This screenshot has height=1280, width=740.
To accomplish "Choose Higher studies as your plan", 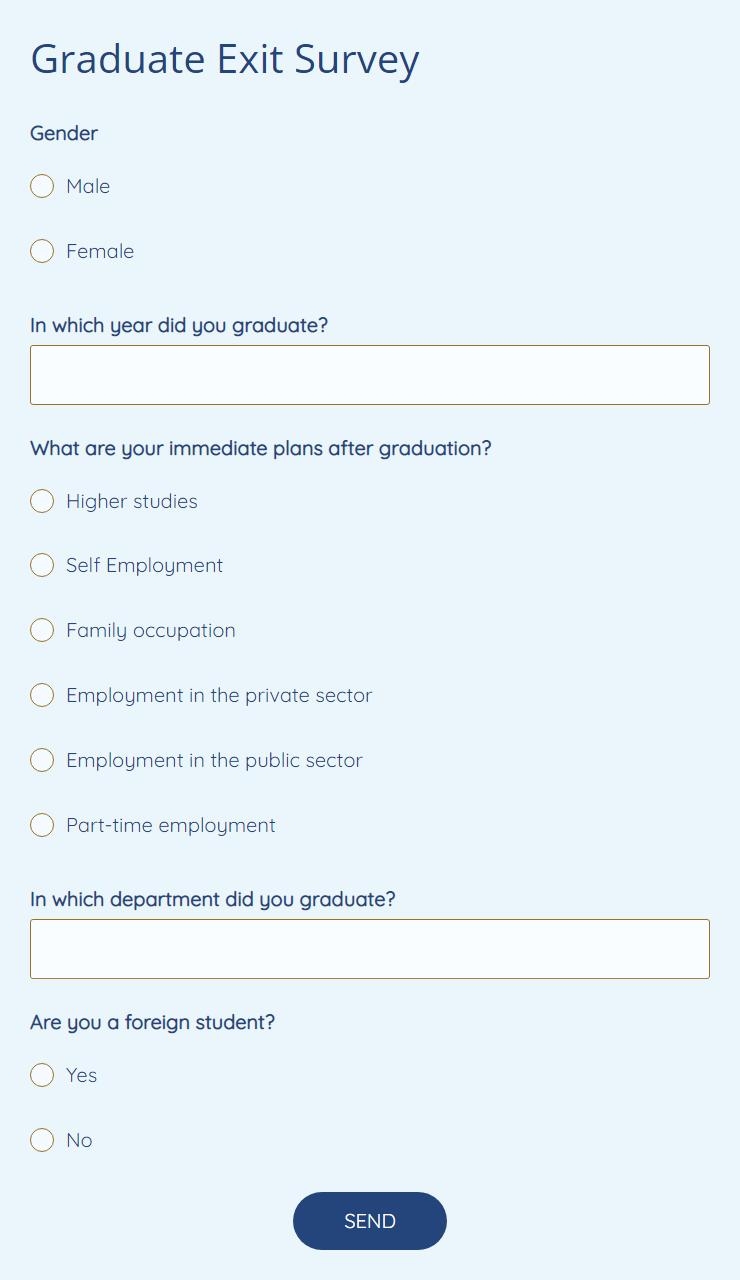I will pos(42,501).
